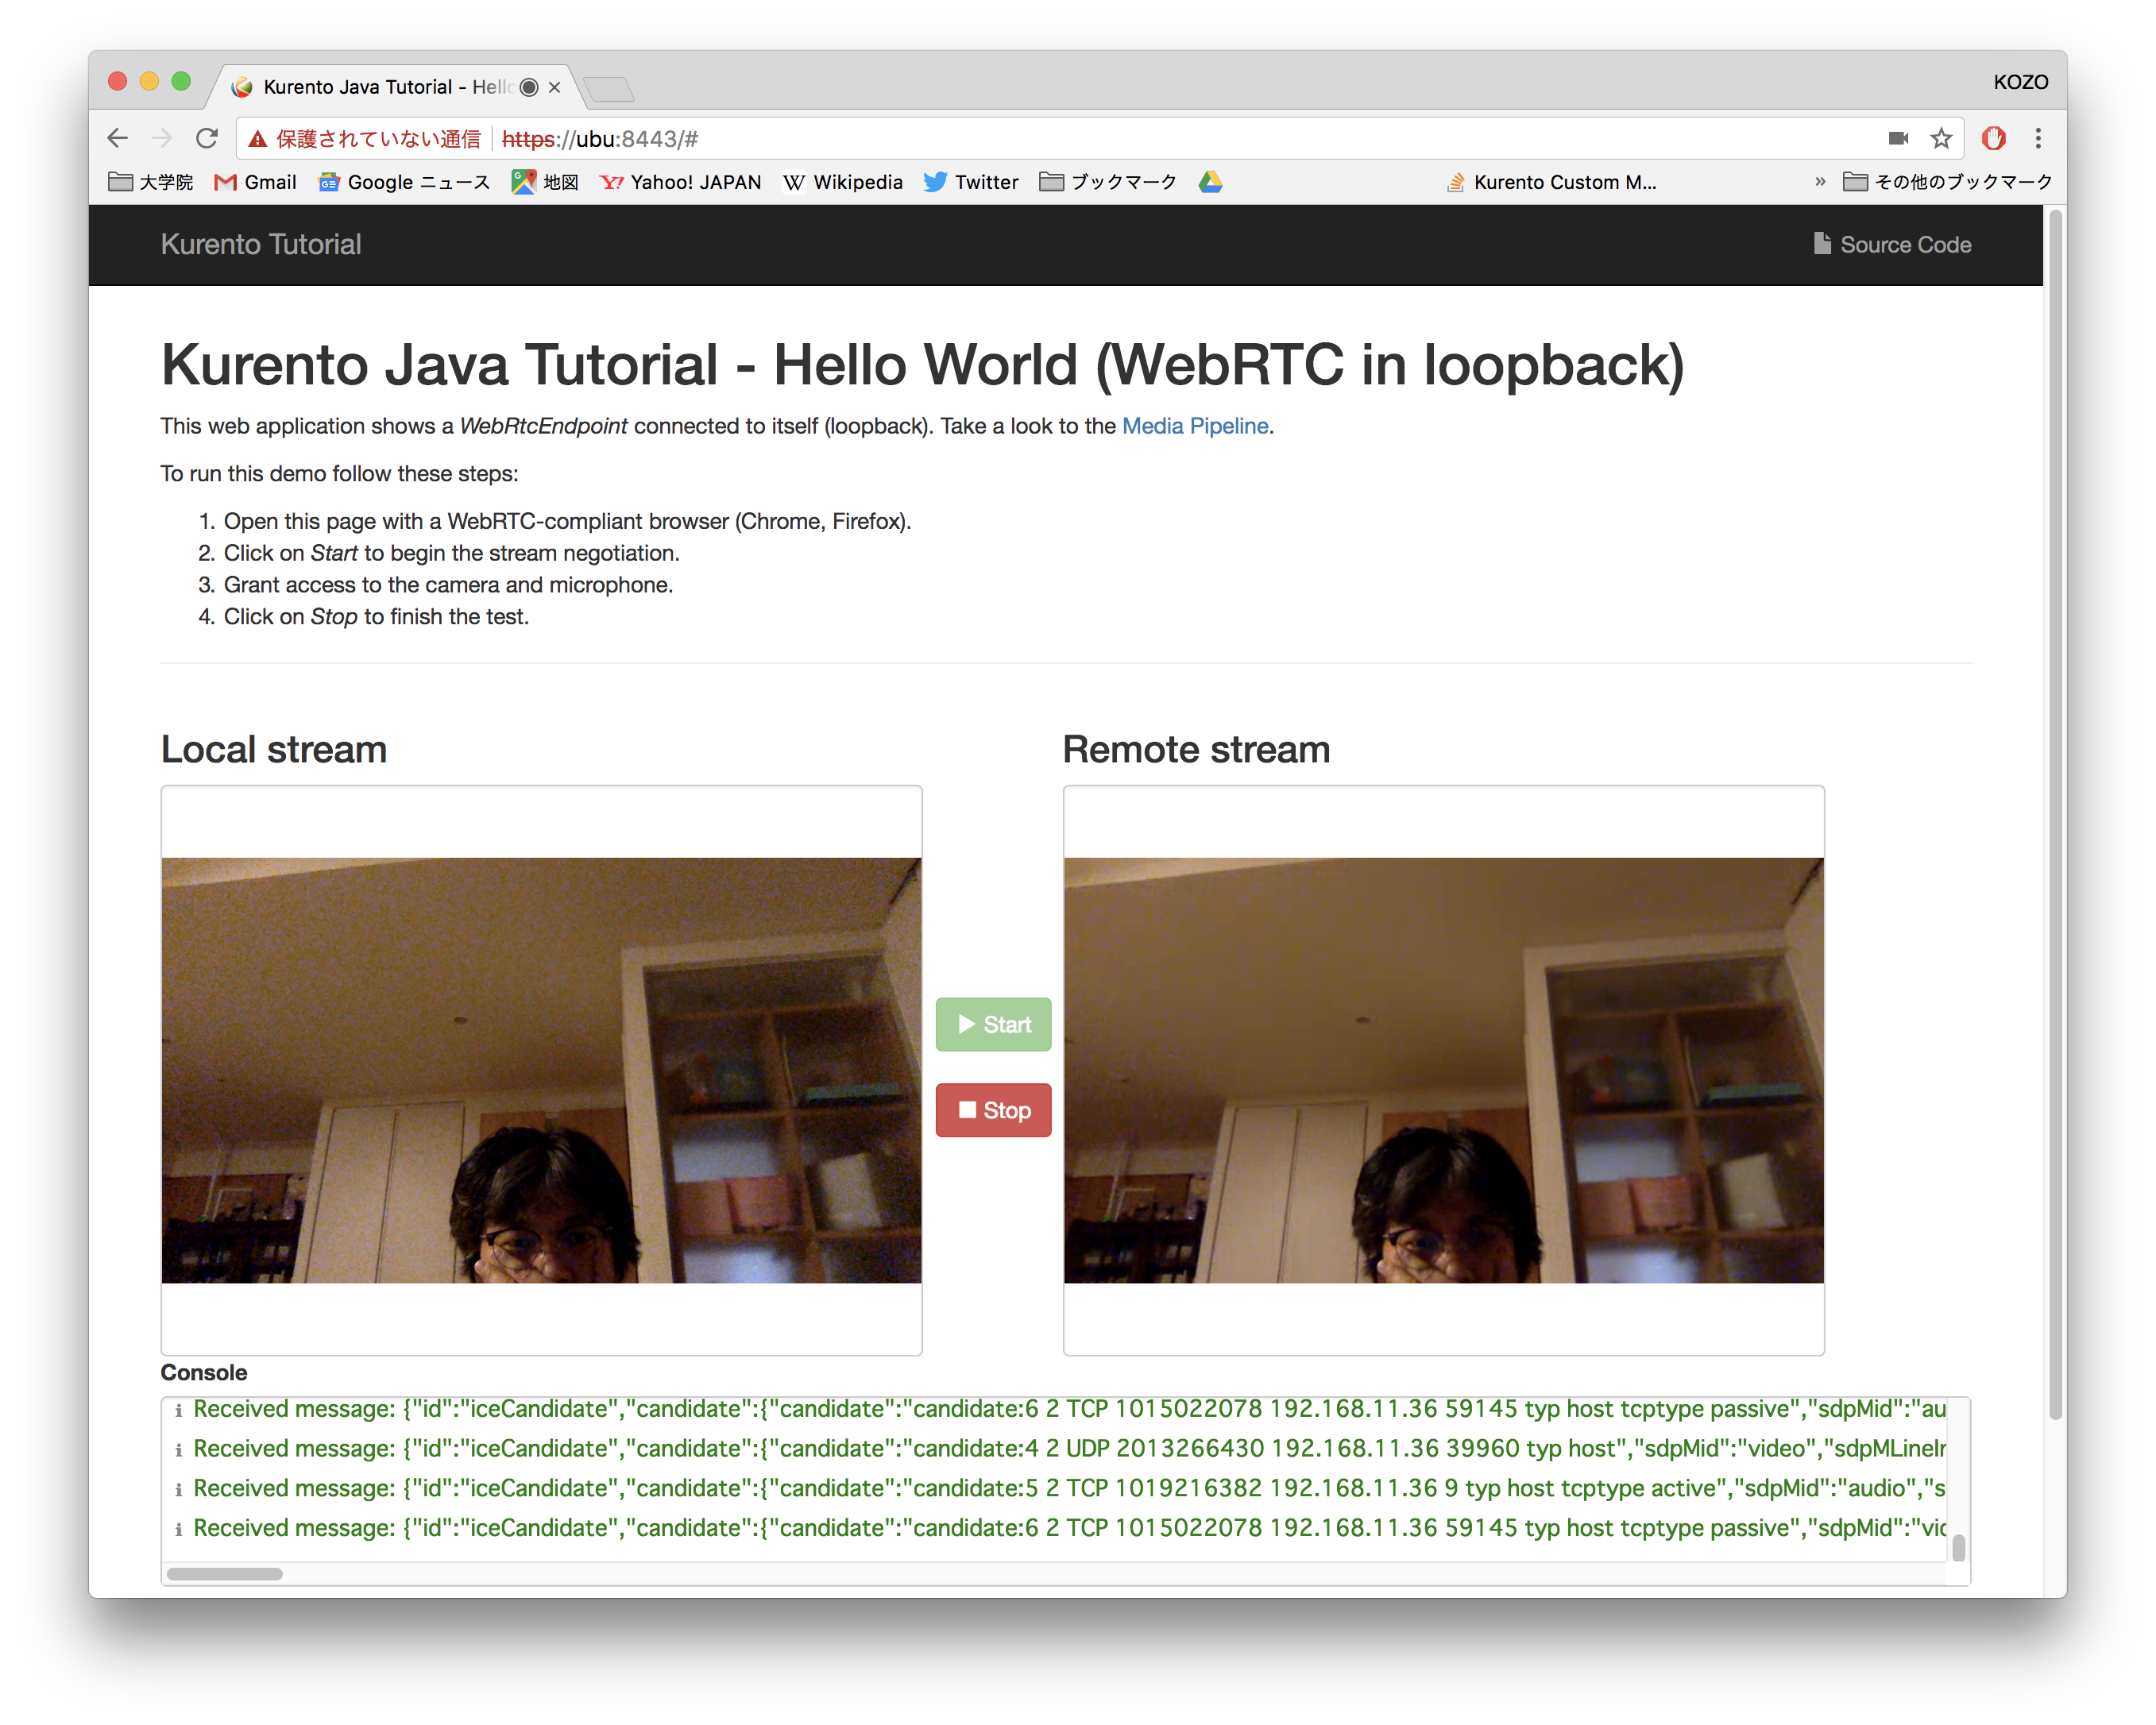Viewport: 2156px width, 1725px height.
Task: Bookmark this page with the star icon
Action: tap(1942, 138)
